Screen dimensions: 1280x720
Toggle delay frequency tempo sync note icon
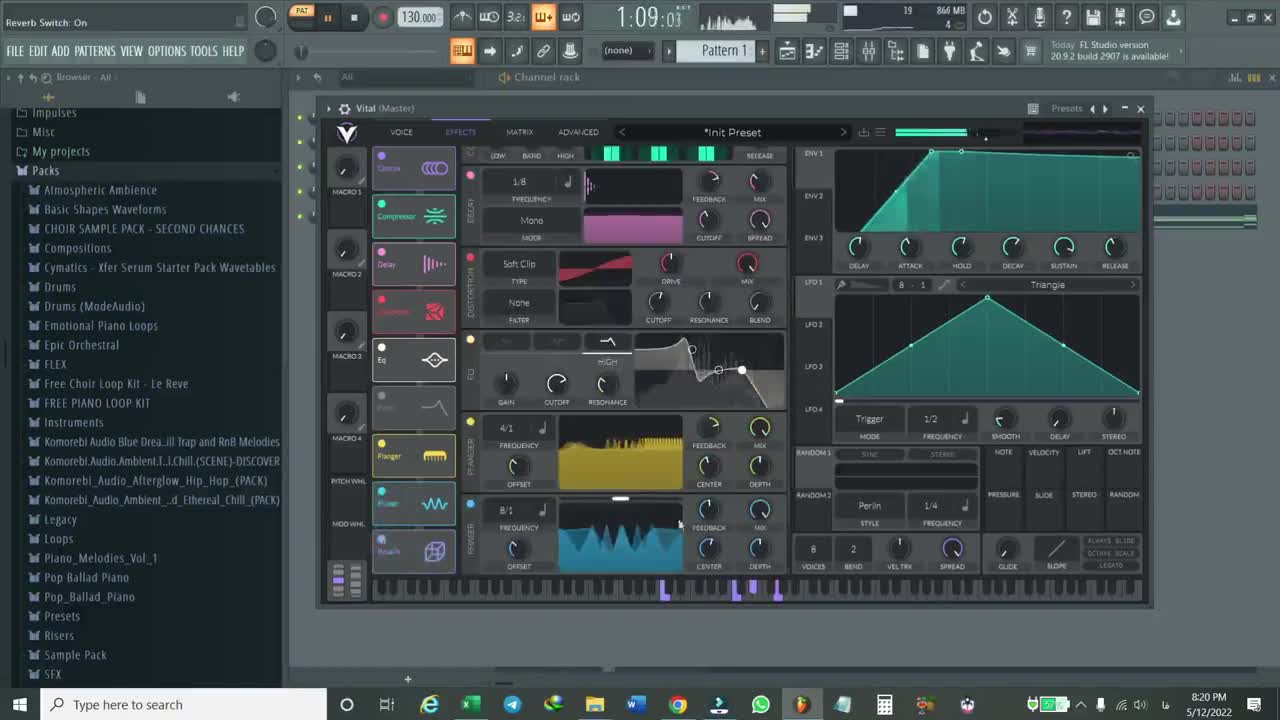pos(567,182)
